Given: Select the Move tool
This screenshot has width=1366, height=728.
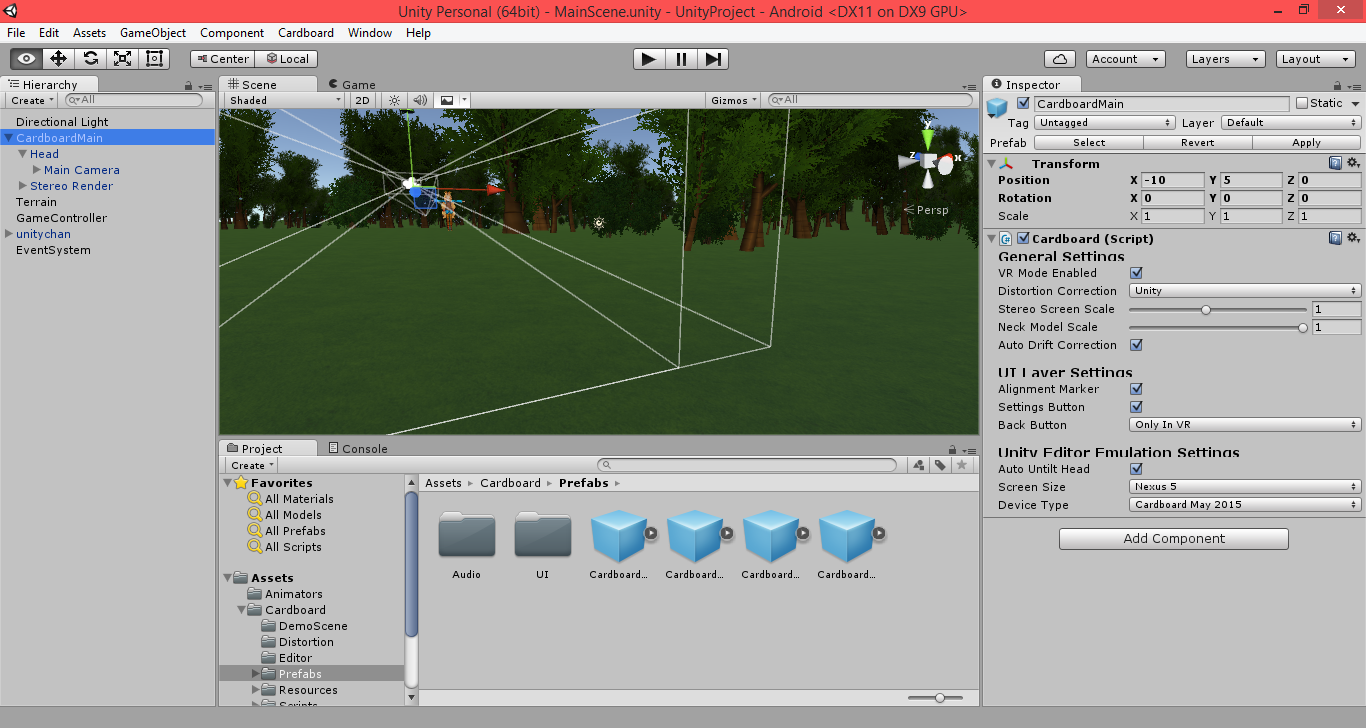Looking at the screenshot, I should pyautogui.click(x=58, y=59).
